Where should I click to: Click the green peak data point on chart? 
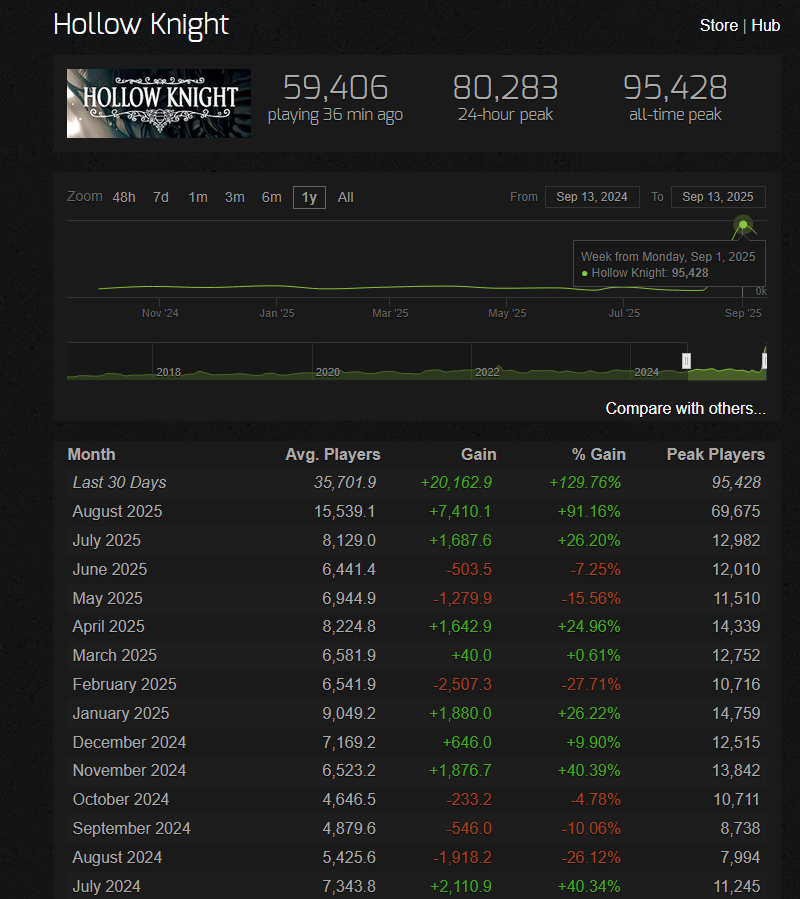pos(743,225)
